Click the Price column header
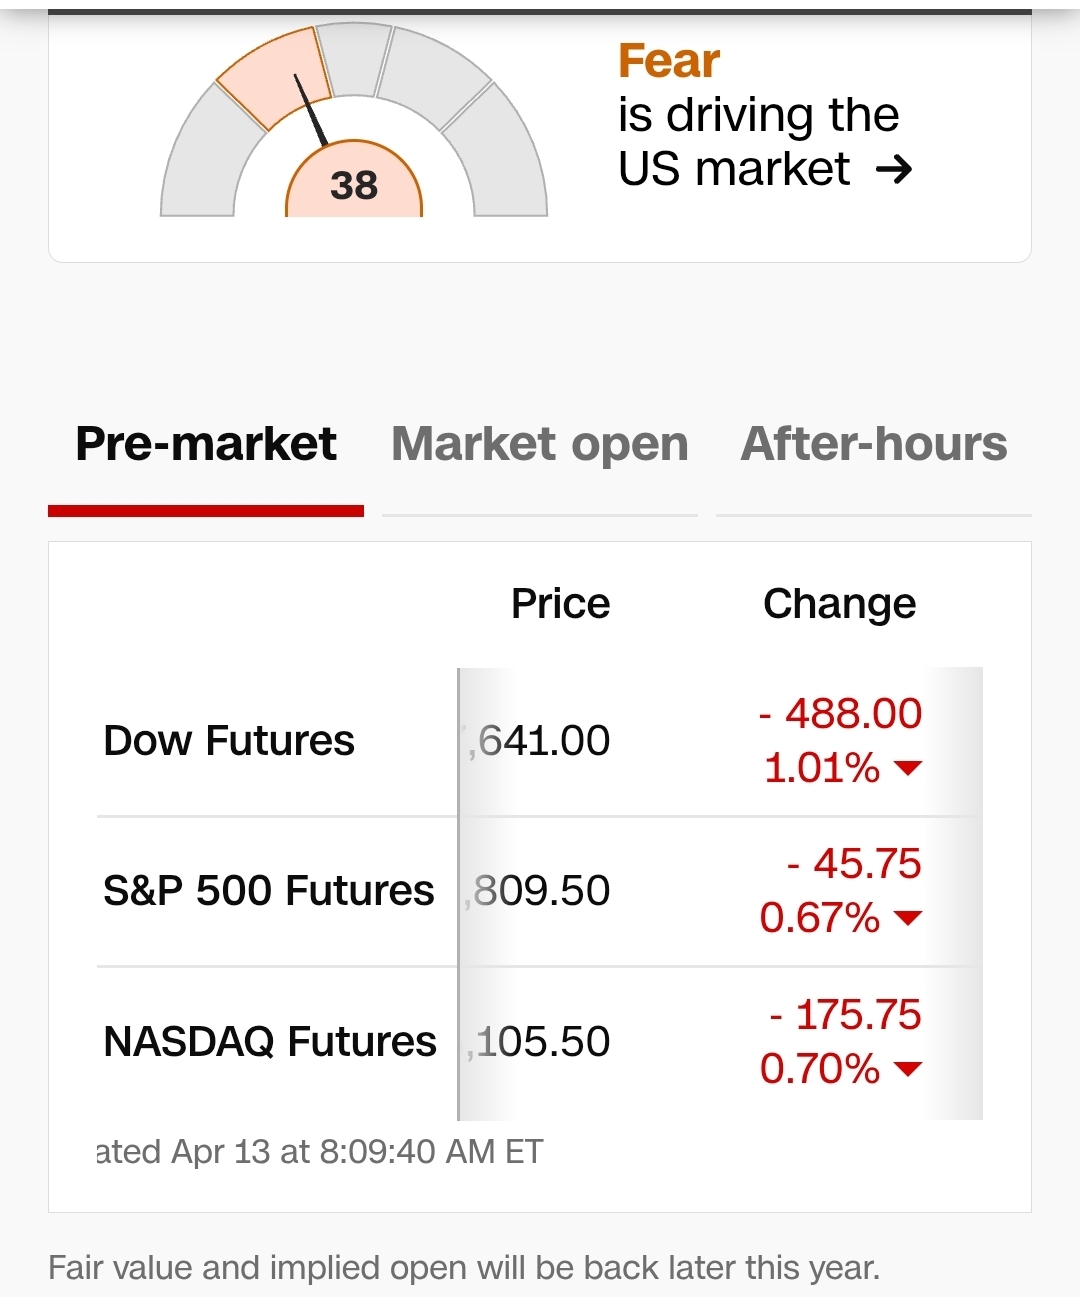The width and height of the screenshot is (1080, 1297). click(x=560, y=604)
